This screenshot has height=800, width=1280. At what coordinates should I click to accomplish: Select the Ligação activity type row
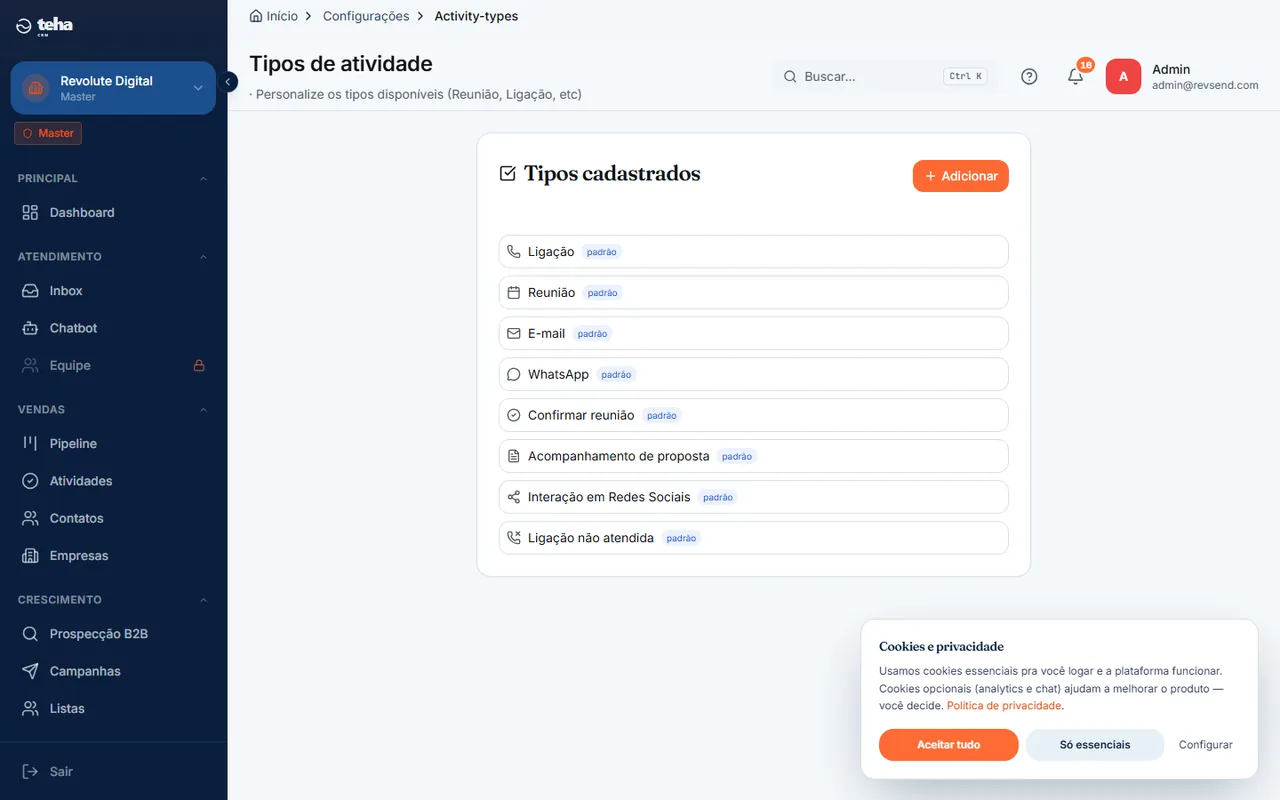[753, 252]
